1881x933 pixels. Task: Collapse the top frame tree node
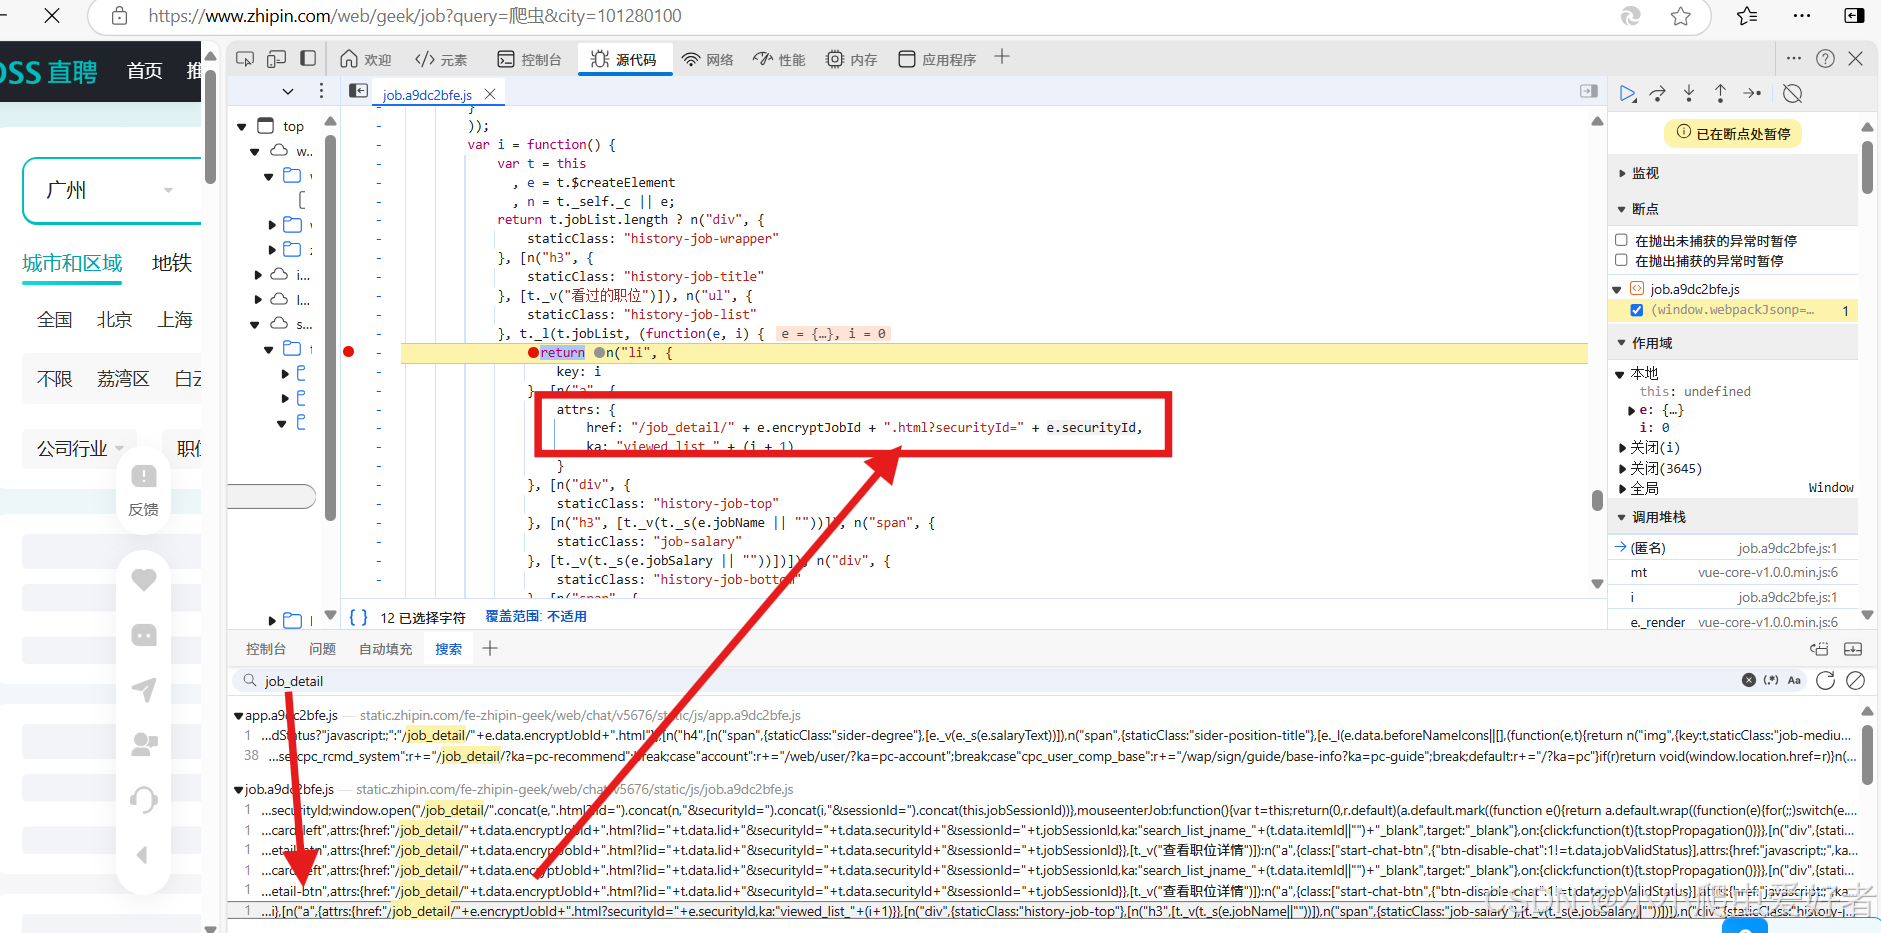(x=242, y=127)
